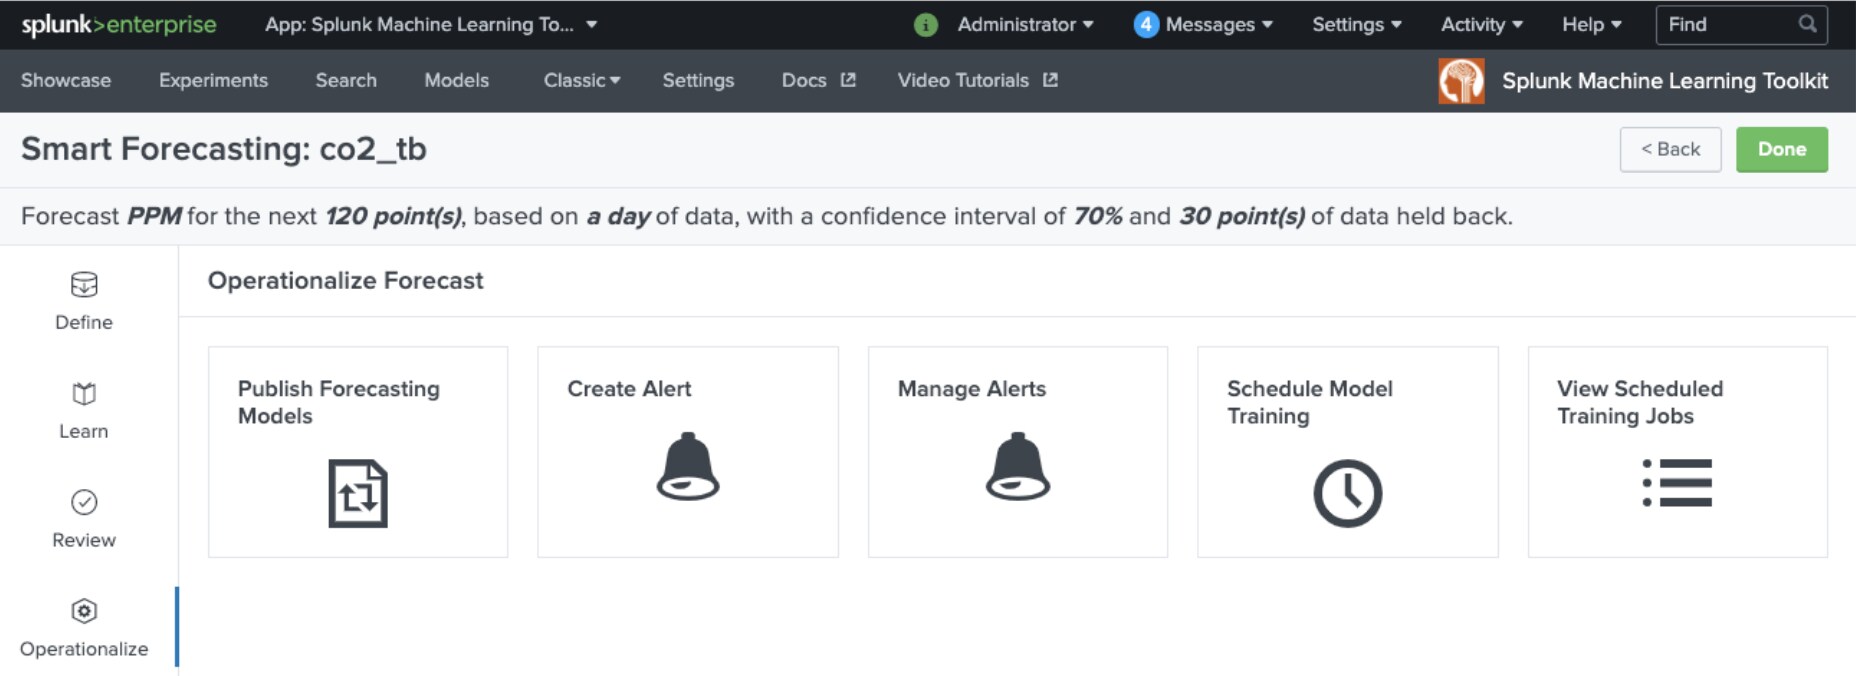Click the green Done button
The image size is (1856, 676).
1782,149
